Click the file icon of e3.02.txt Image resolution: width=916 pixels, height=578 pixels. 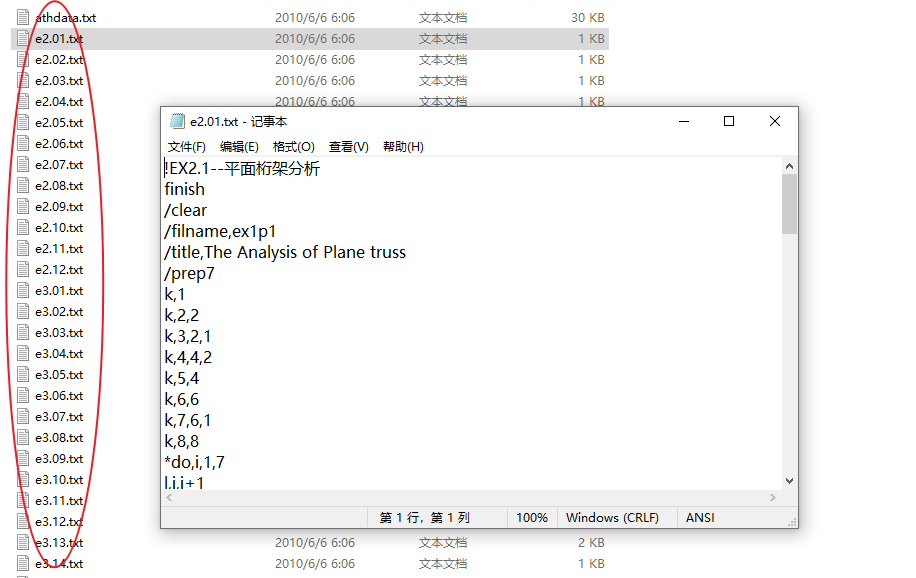coord(23,312)
